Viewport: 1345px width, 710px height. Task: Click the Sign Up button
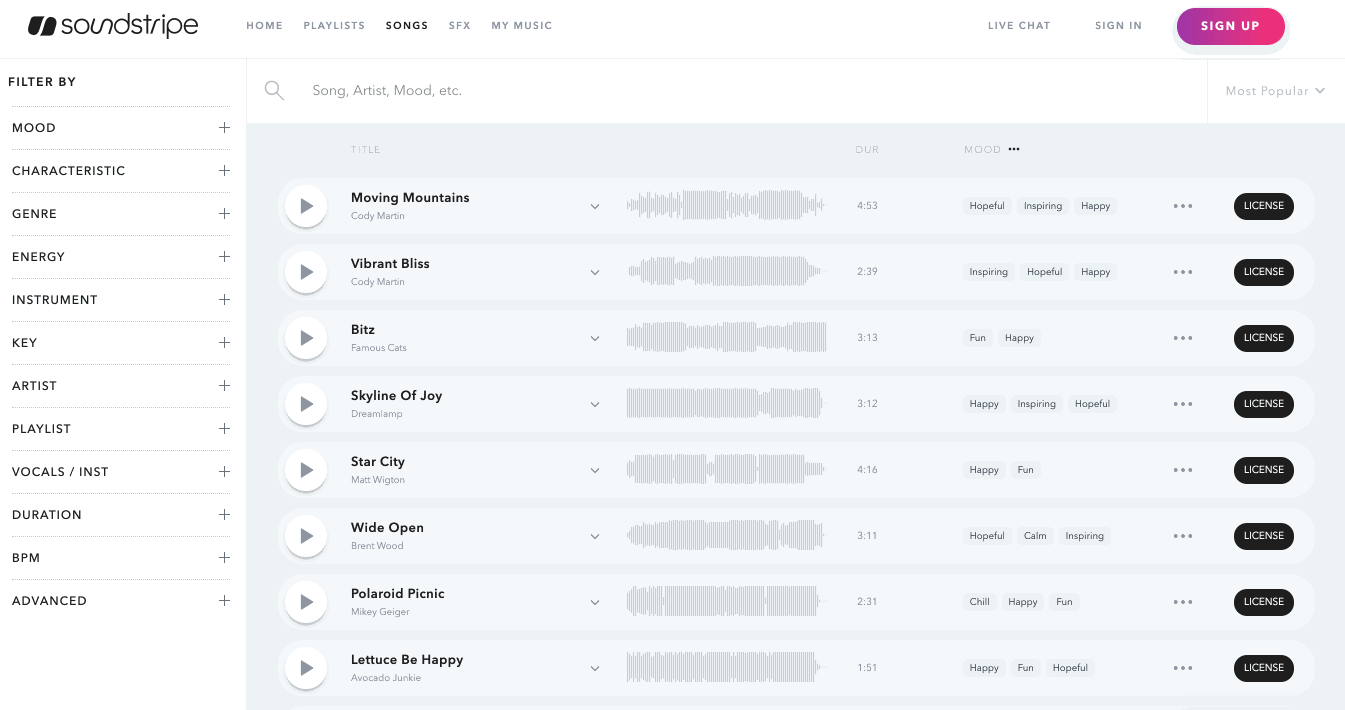1230,26
